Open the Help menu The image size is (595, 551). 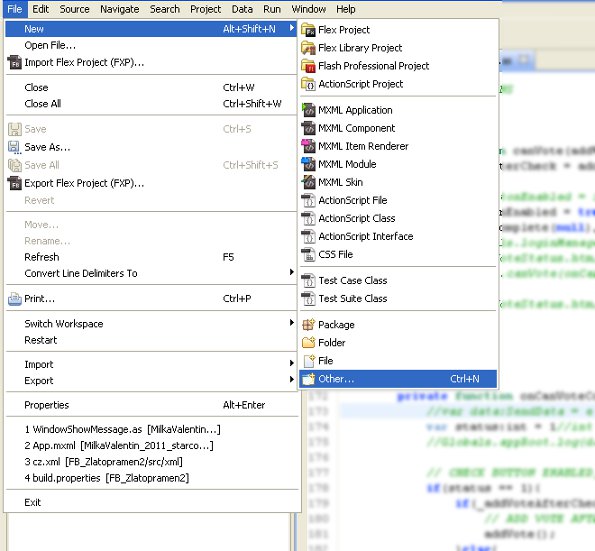tap(346, 9)
